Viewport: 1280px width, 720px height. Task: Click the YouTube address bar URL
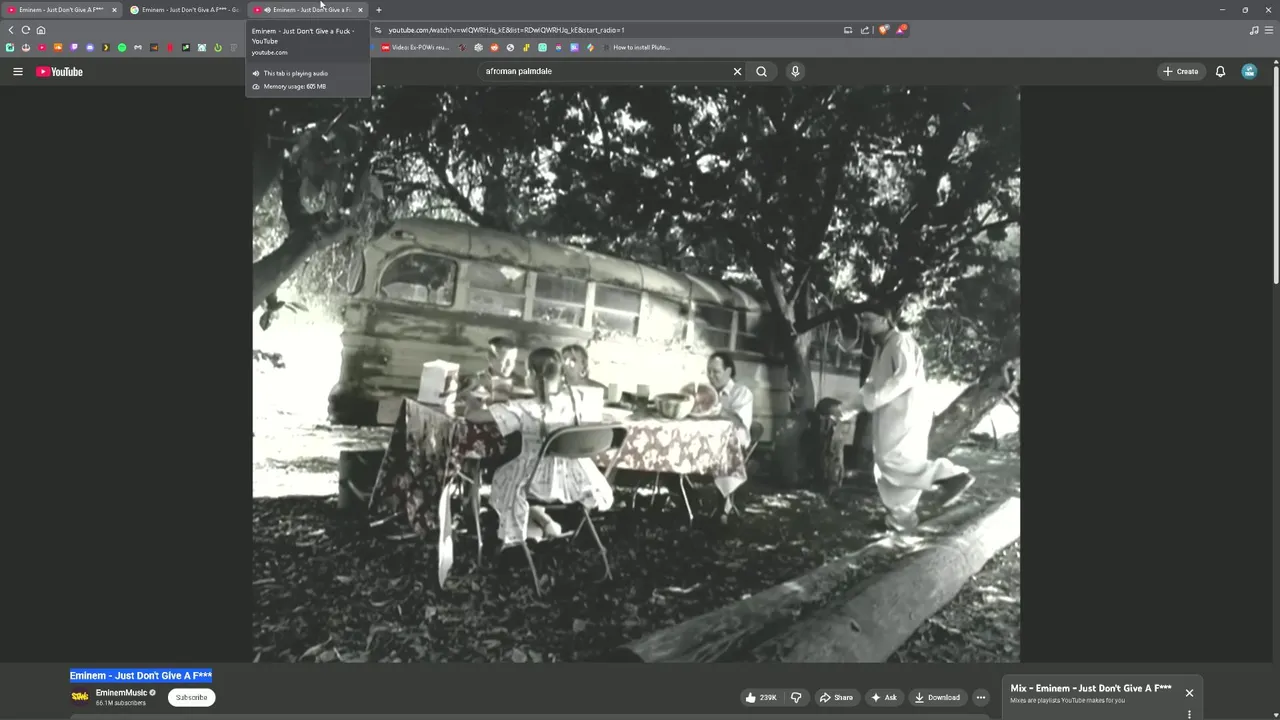coord(506,30)
